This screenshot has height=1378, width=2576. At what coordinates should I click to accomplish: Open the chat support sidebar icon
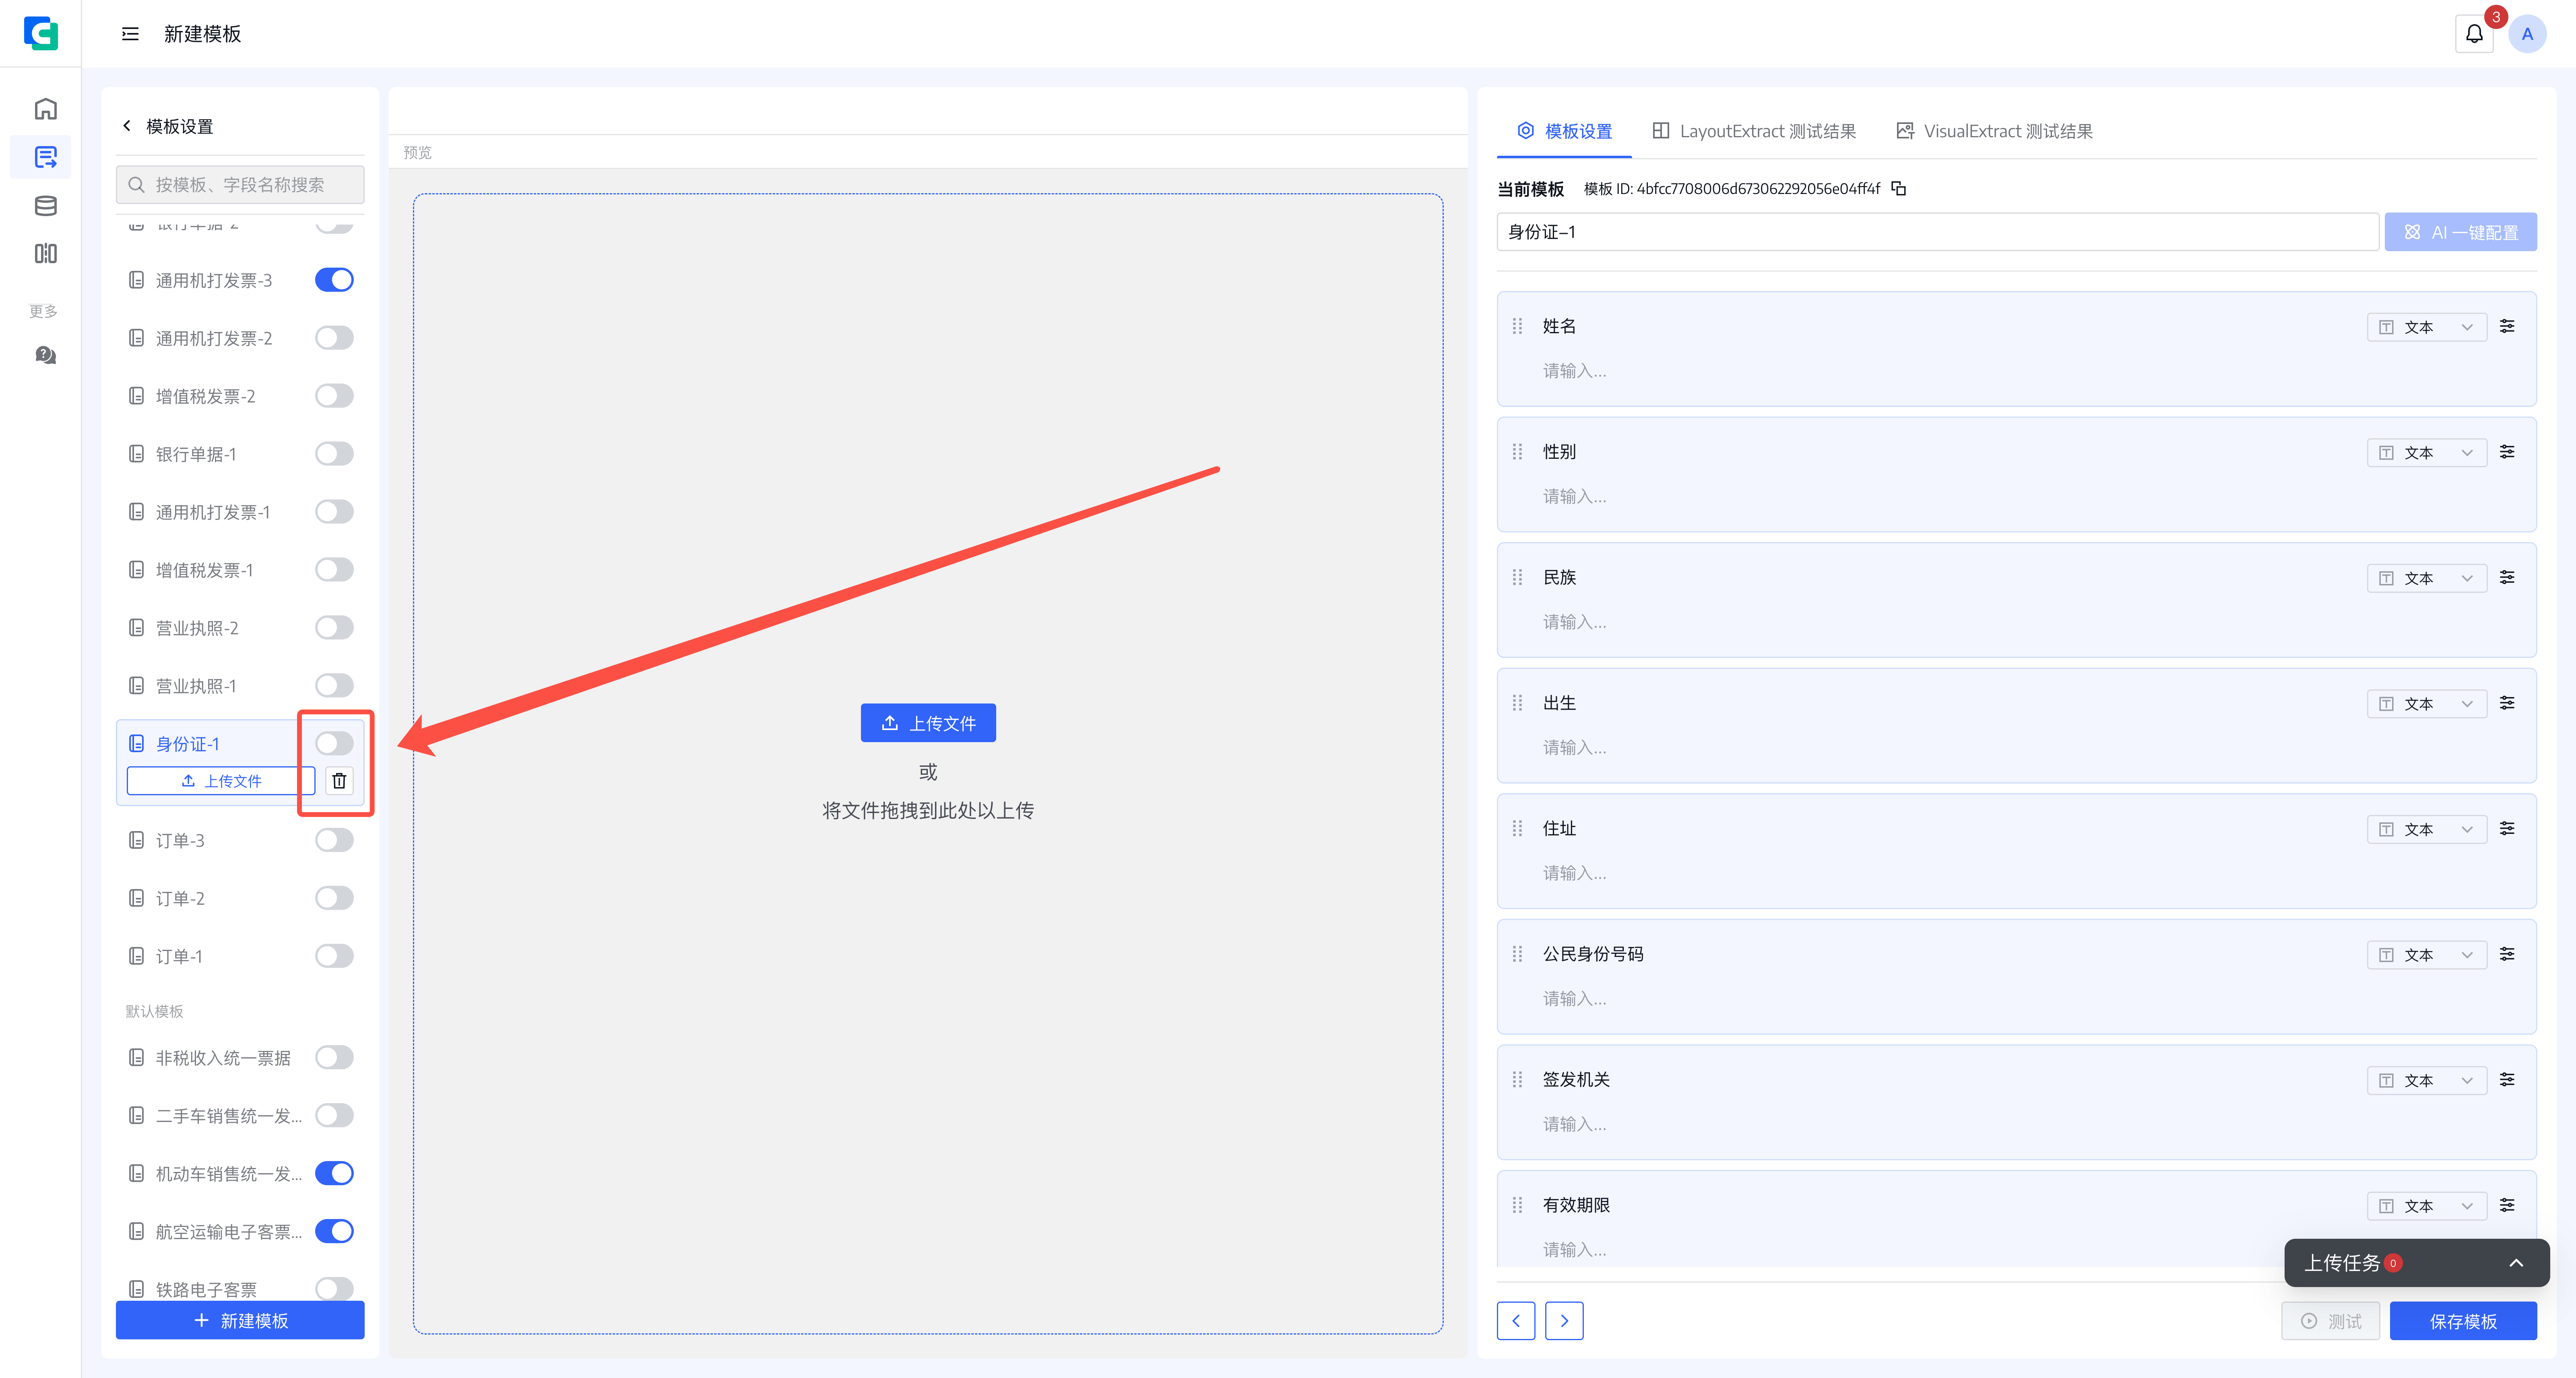coord(45,355)
